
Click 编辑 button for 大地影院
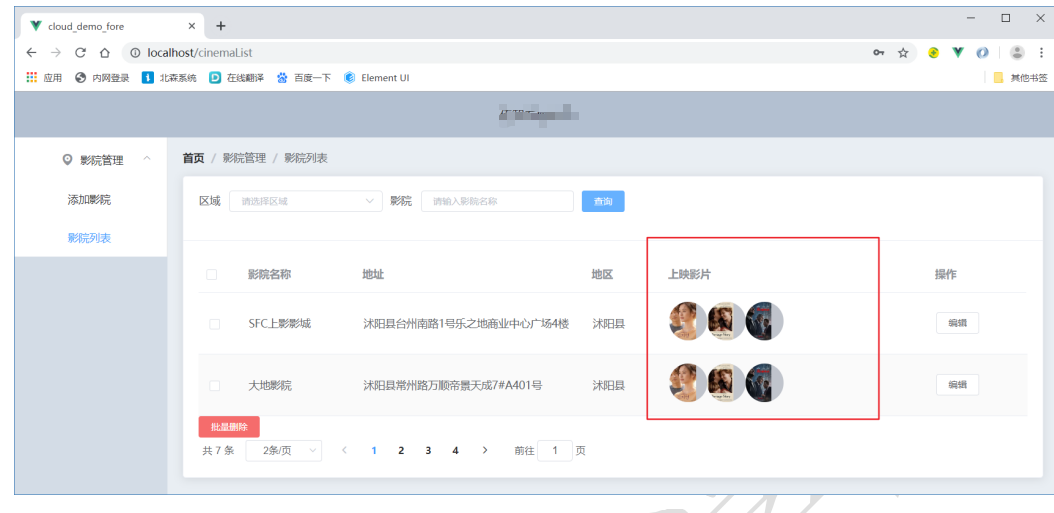click(x=957, y=385)
